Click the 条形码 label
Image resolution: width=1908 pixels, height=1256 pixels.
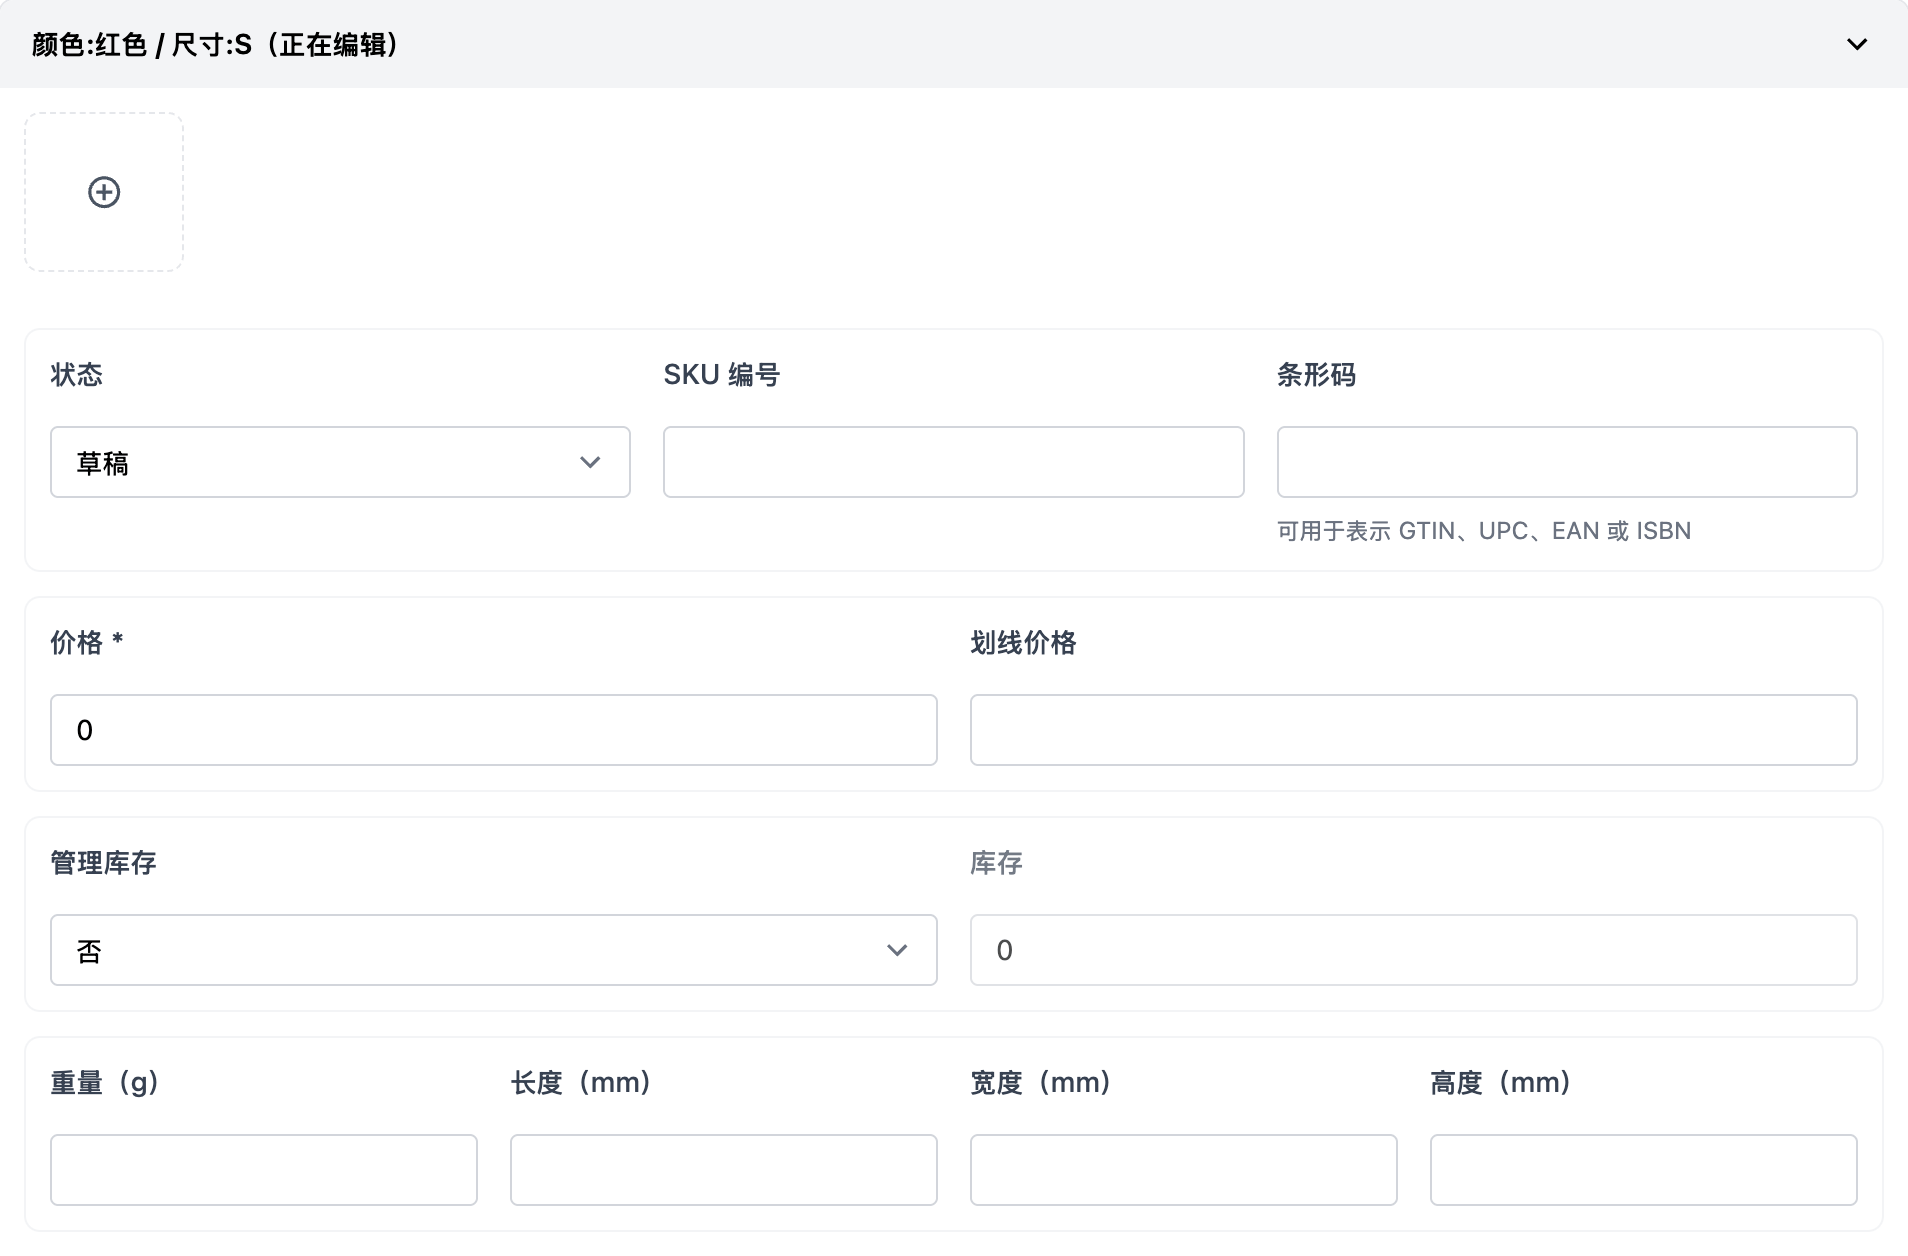click(1316, 375)
